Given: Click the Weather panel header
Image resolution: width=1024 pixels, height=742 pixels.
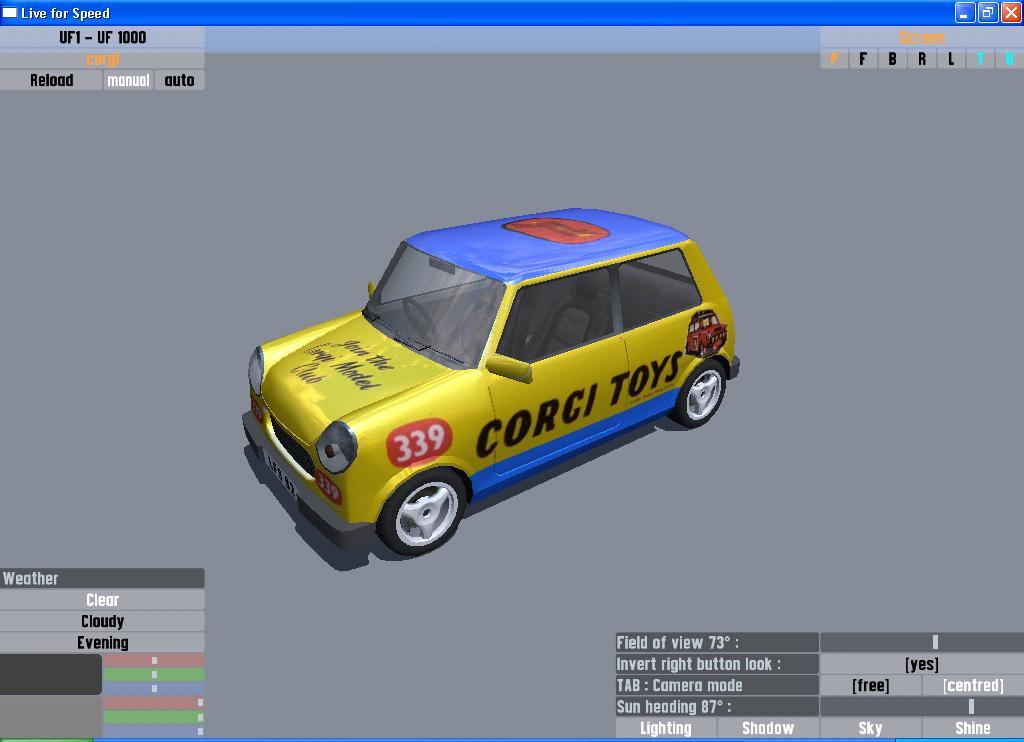Looking at the screenshot, I should [103, 578].
